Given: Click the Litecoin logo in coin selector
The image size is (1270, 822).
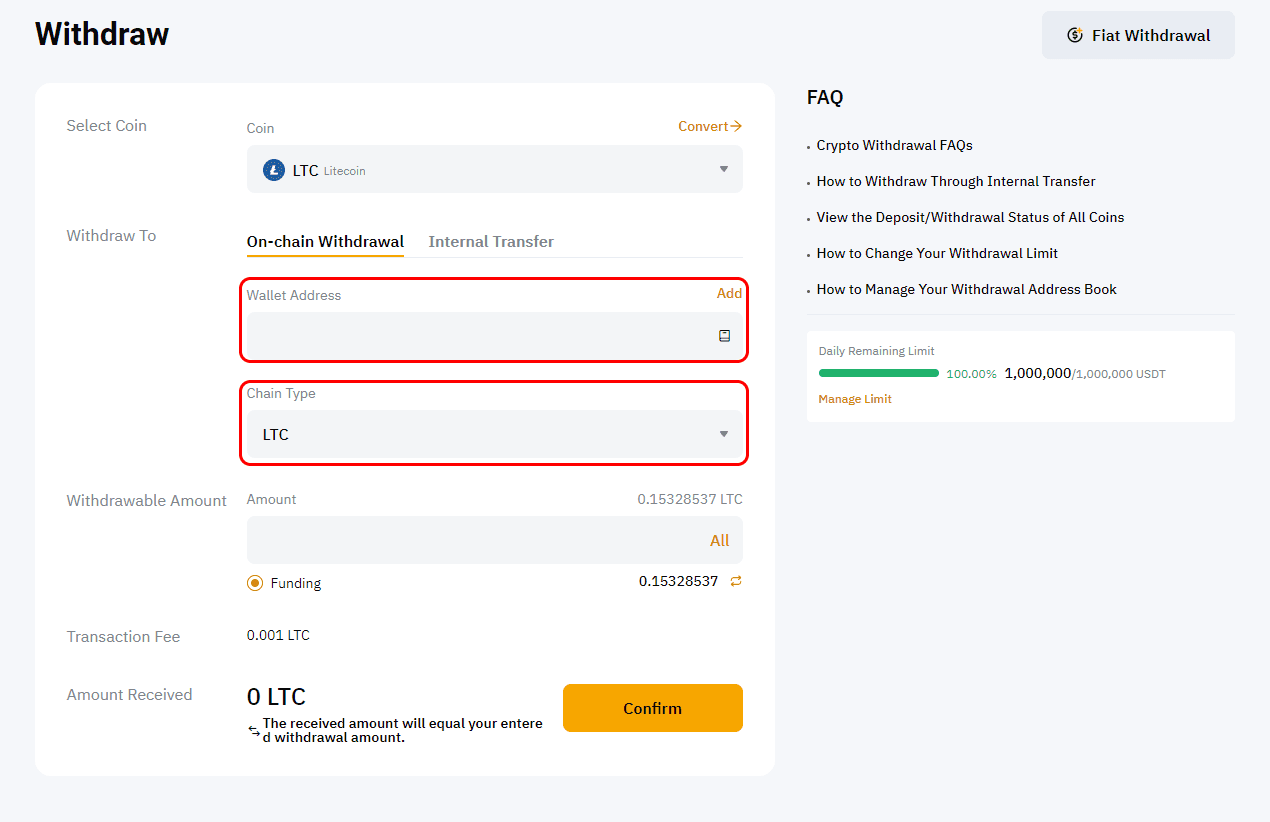Looking at the screenshot, I should point(274,170).
